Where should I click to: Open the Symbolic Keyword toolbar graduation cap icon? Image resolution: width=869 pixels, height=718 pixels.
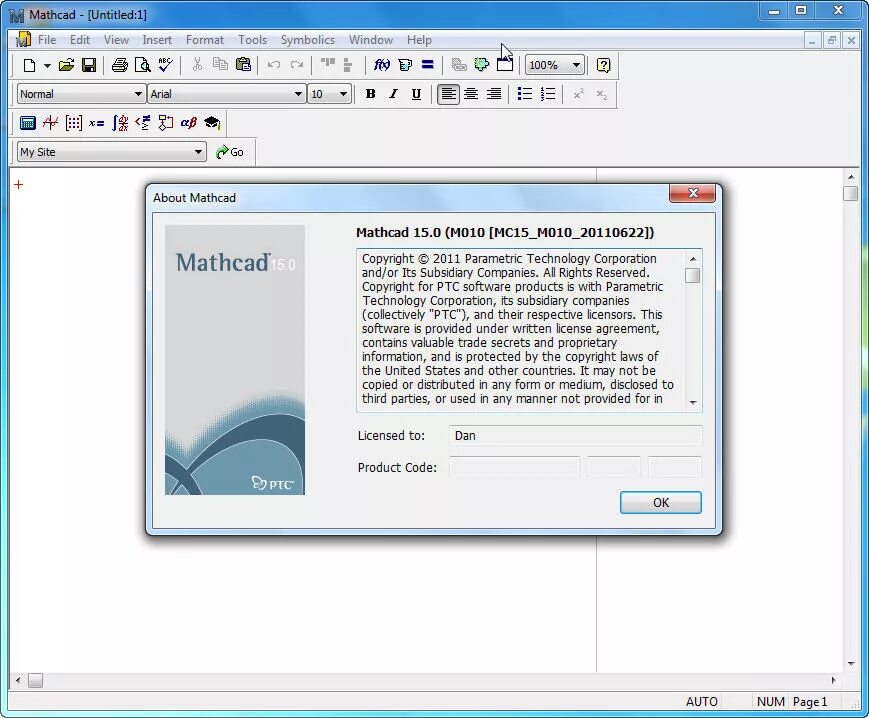[x=212, y=122]
